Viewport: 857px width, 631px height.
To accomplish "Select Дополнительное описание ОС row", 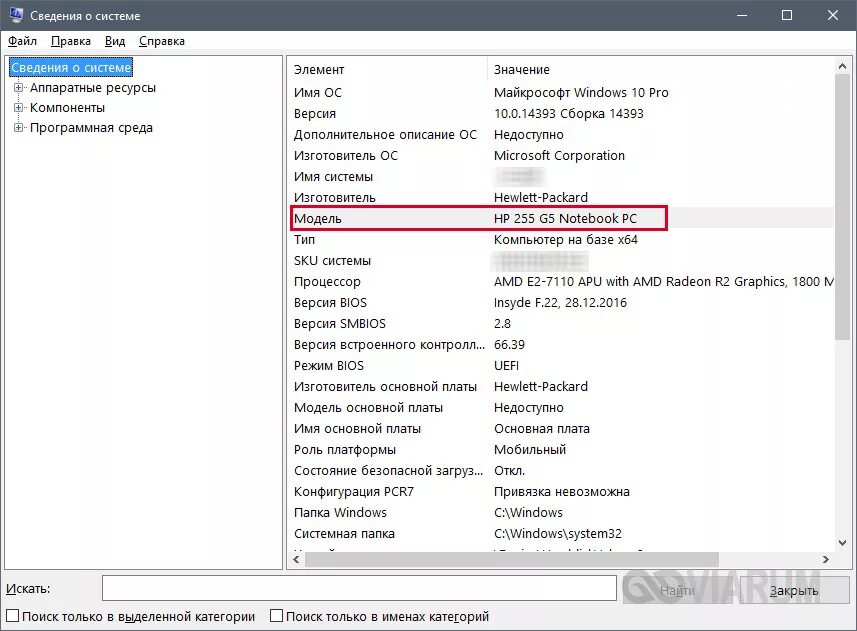I will pyautogui.click(x=561, y=134).
